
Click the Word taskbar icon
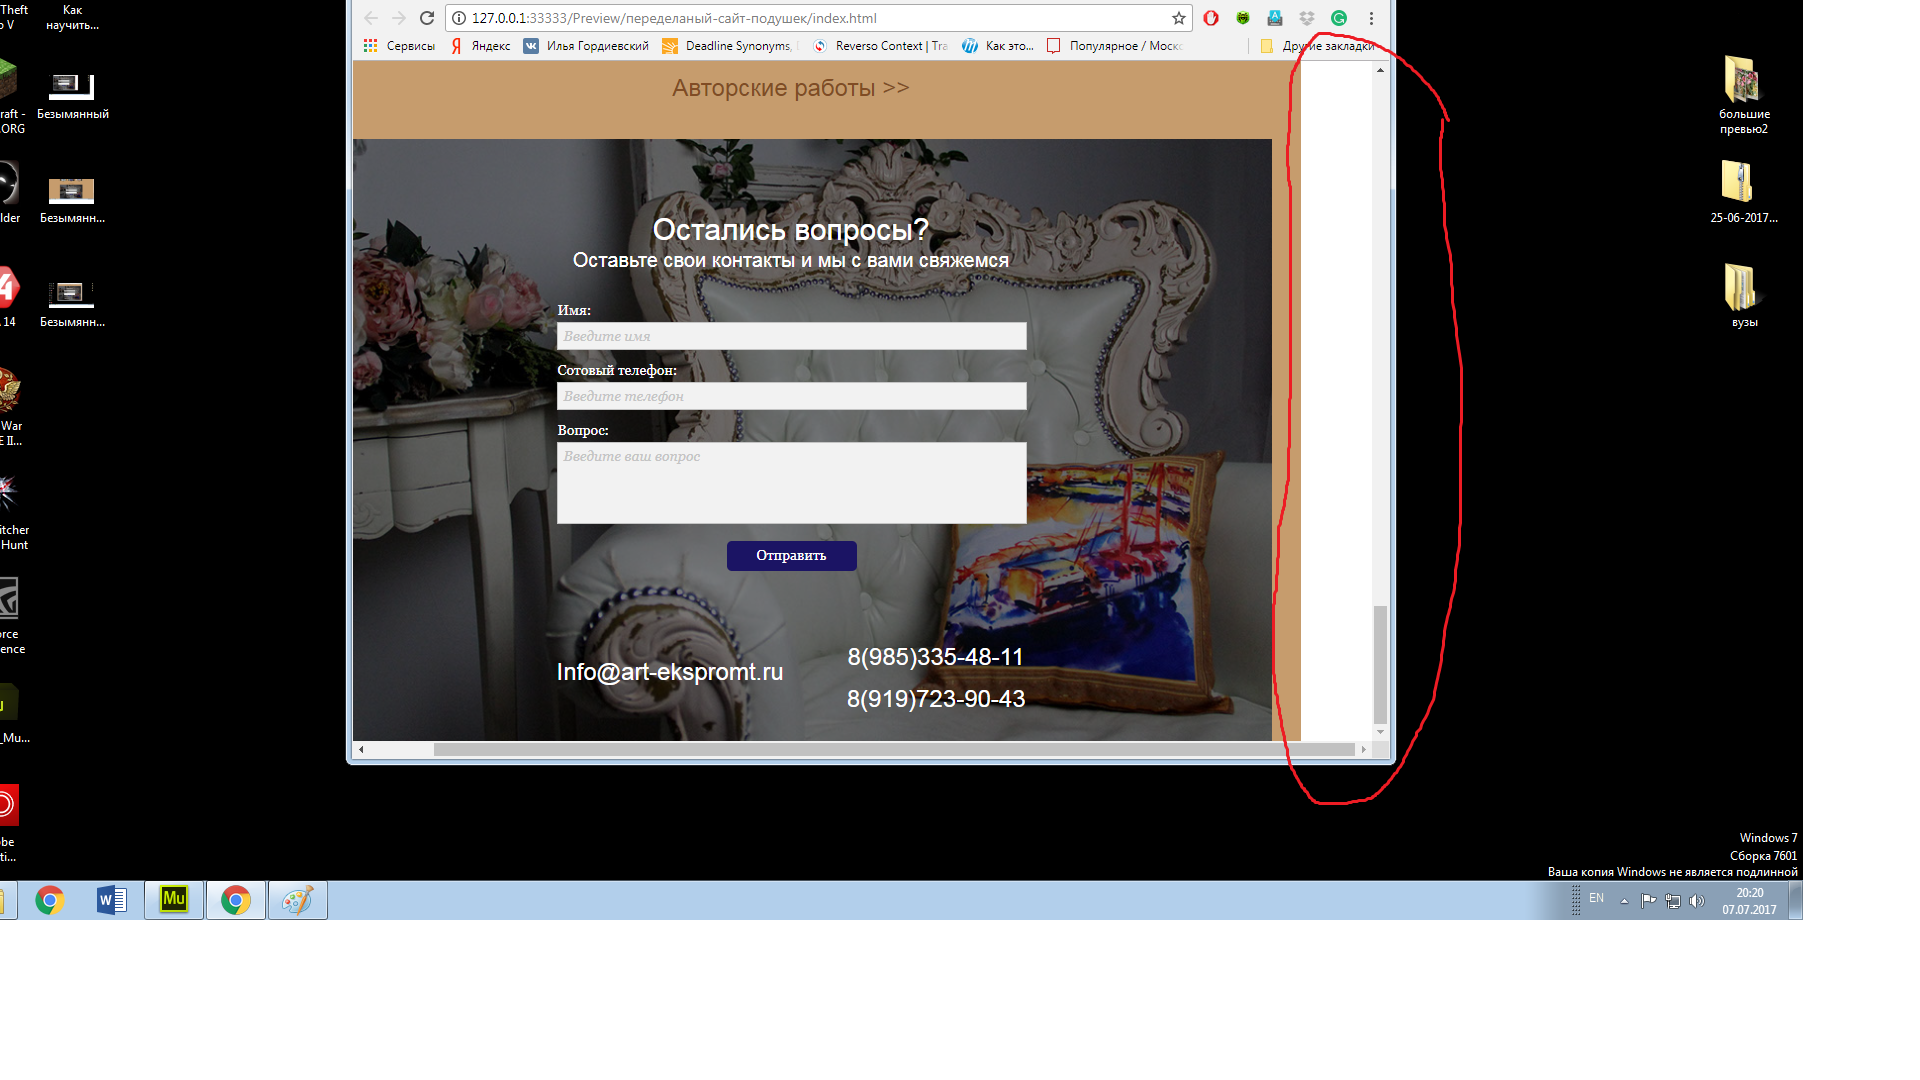coord(112,901)
